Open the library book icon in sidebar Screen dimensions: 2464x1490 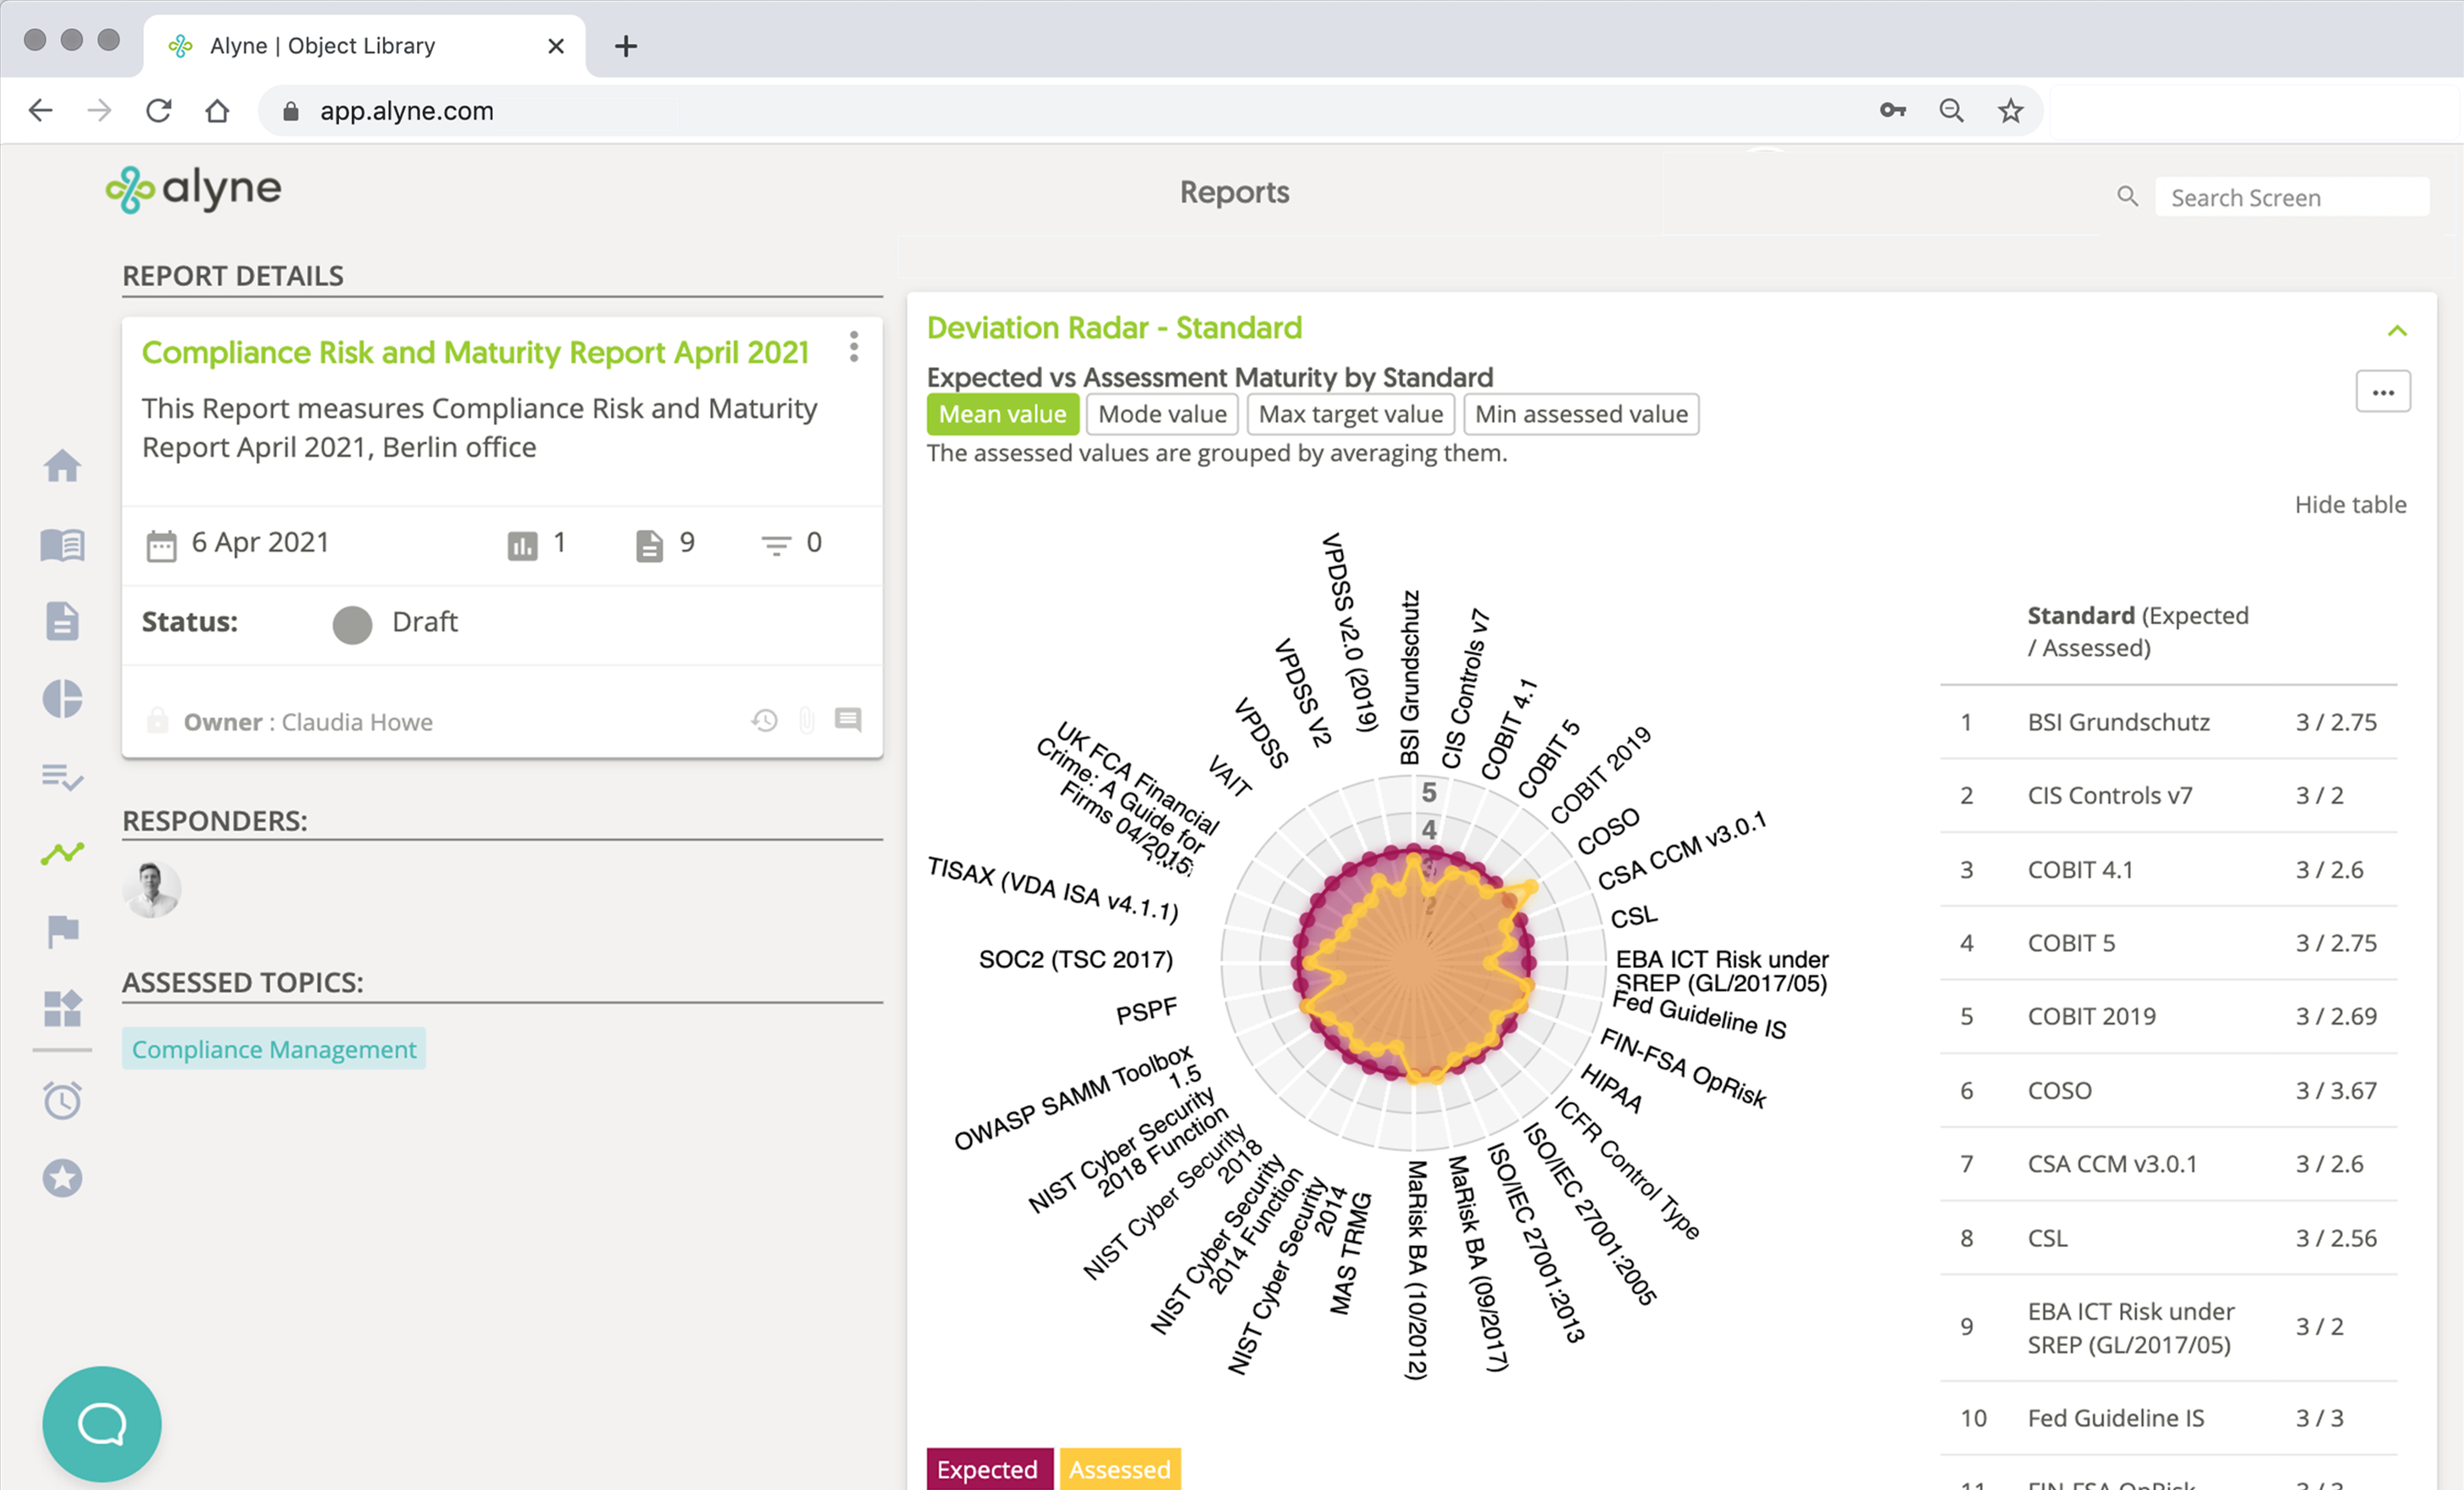point(62,545)
